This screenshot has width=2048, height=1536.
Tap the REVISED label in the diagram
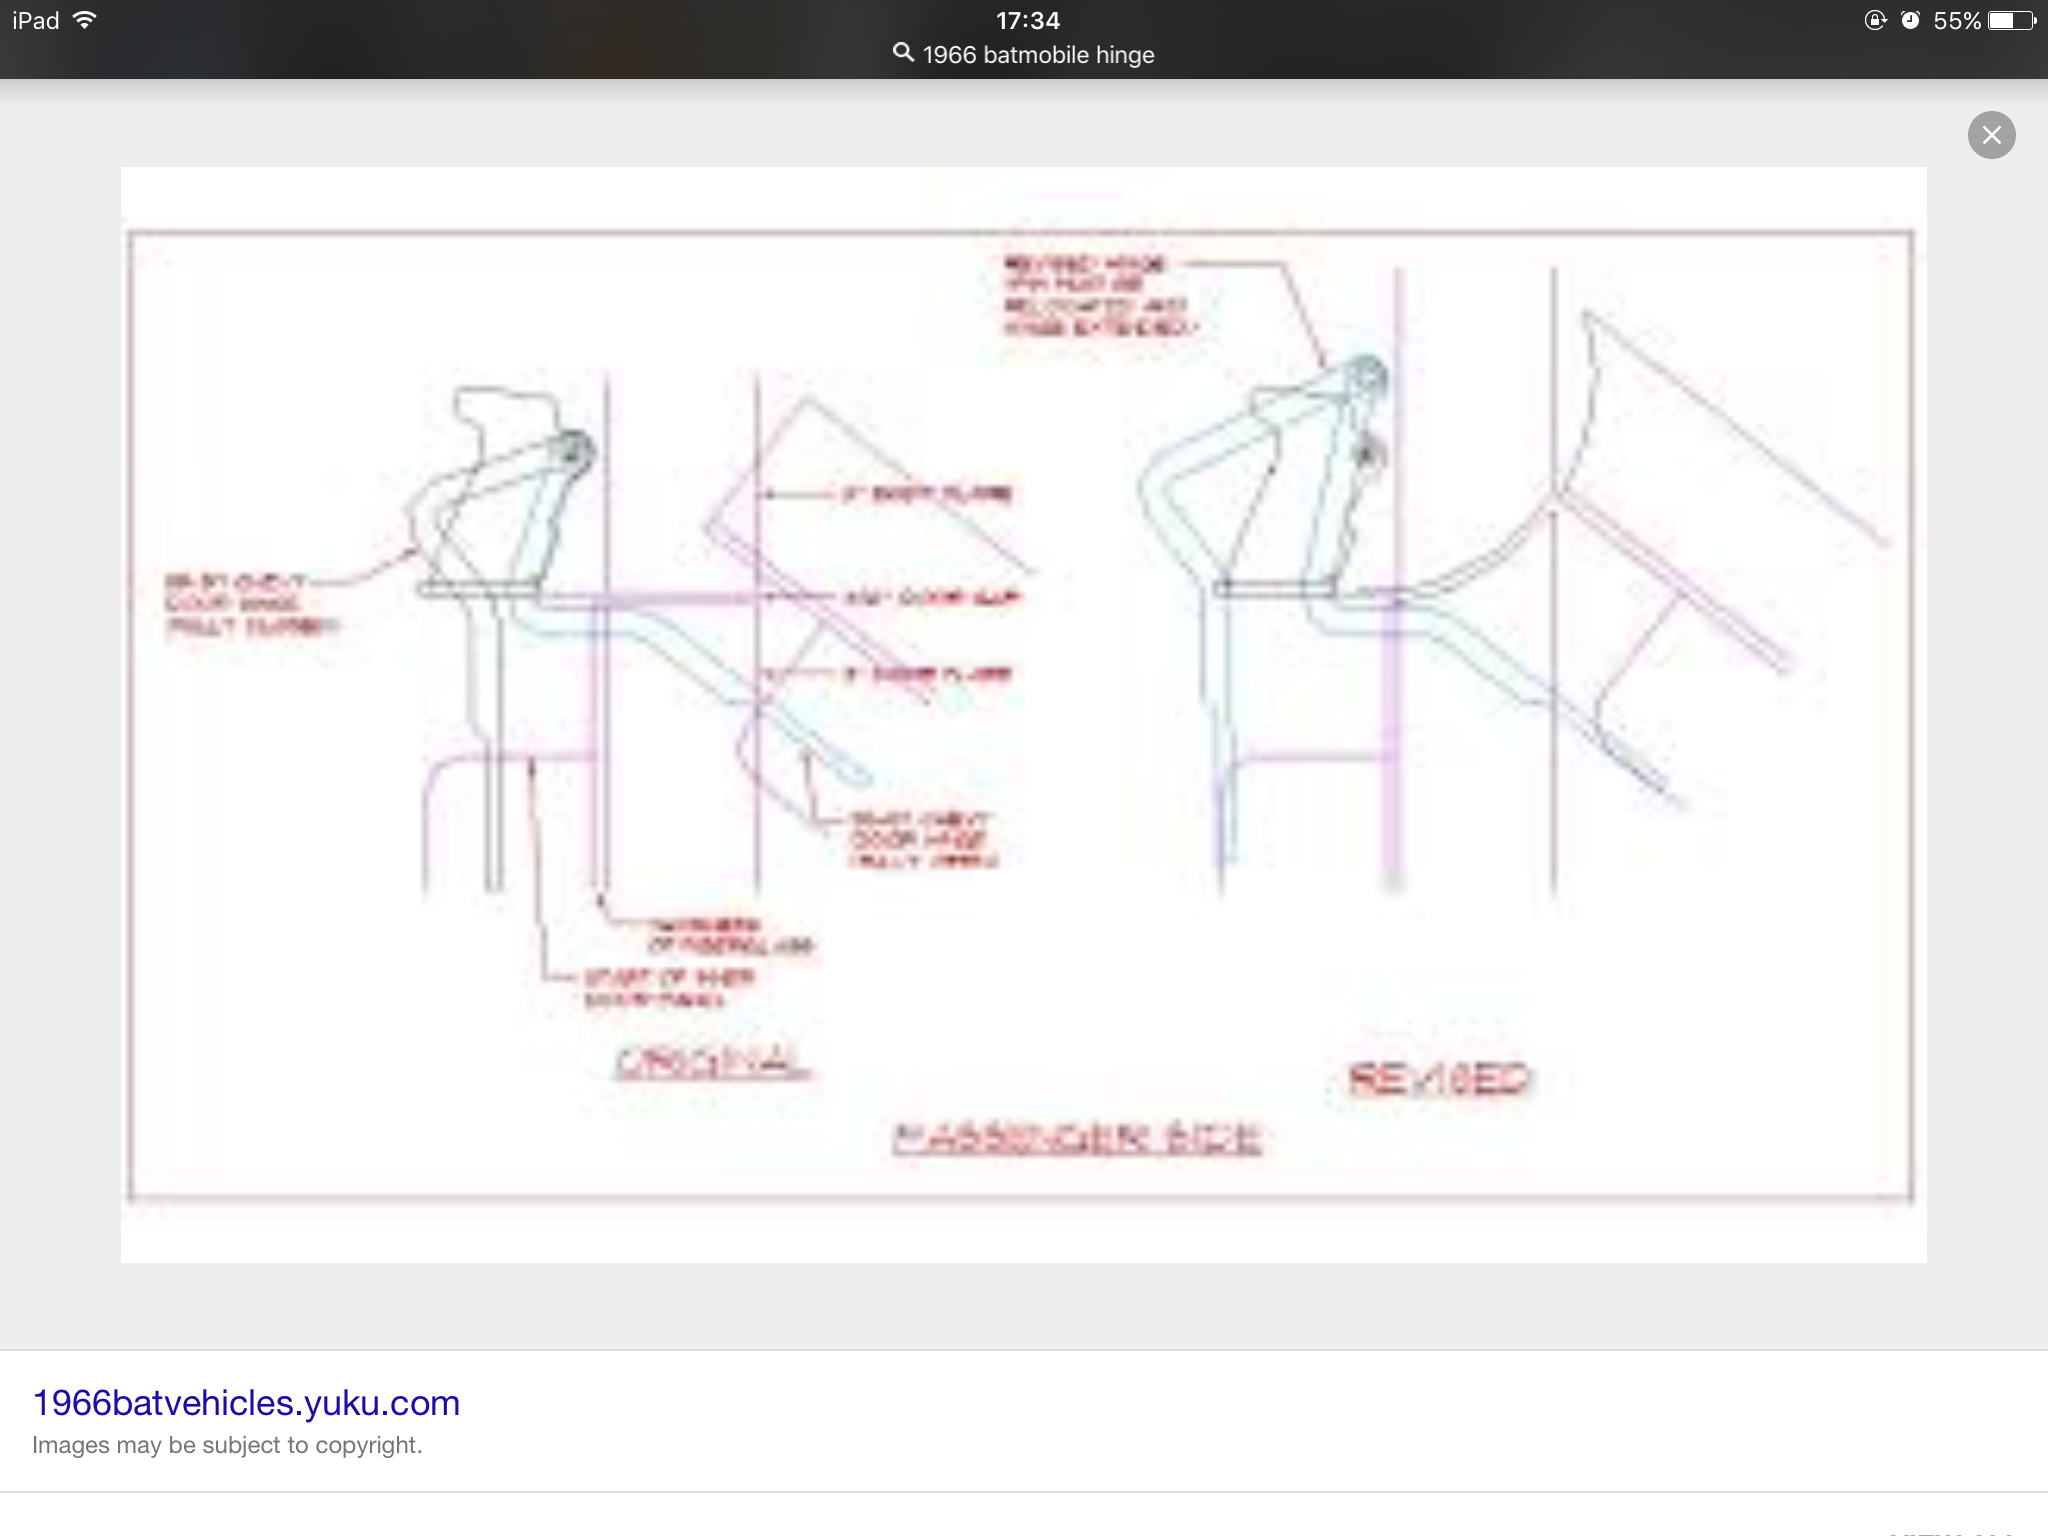[1439, 1079]
